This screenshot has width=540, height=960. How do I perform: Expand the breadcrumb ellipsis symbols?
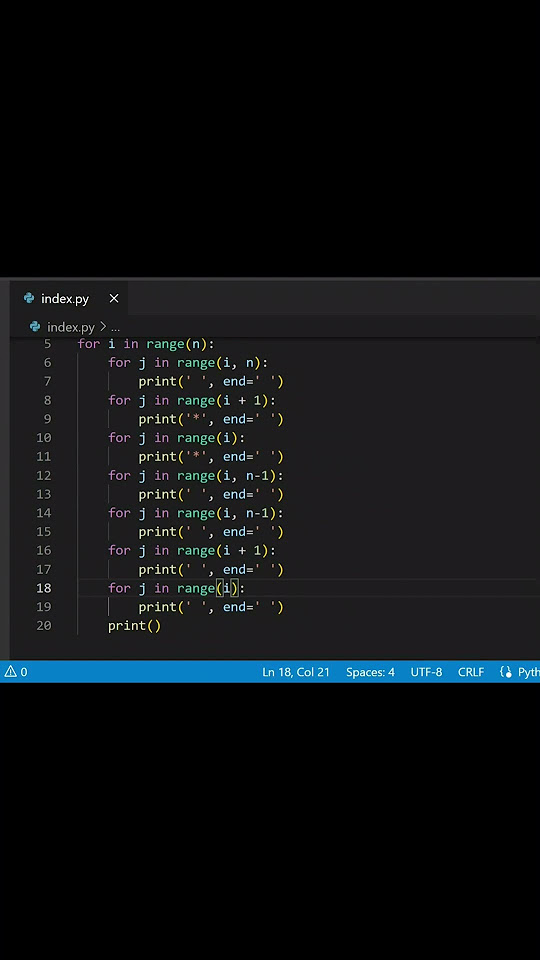[115, 328]
